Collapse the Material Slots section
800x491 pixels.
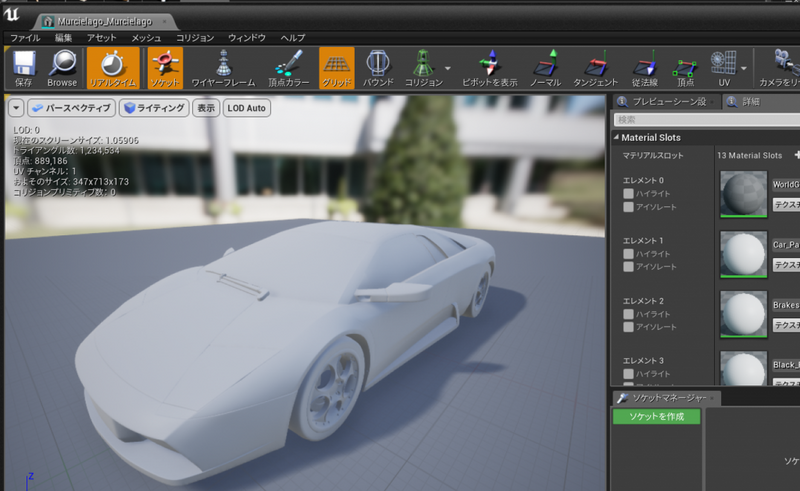pos(616,137)
